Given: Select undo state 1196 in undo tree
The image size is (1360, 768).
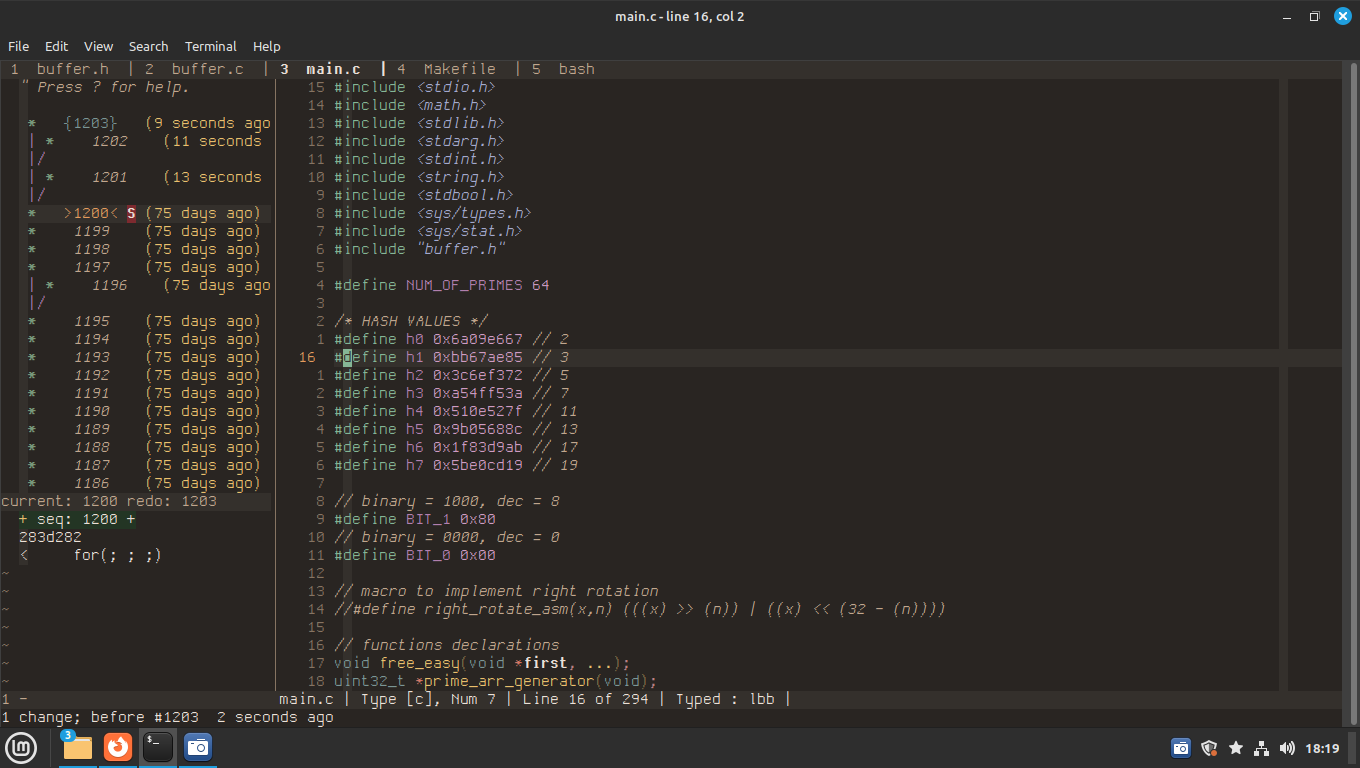Looking at the screenshot, I should [x=109, y=285].
